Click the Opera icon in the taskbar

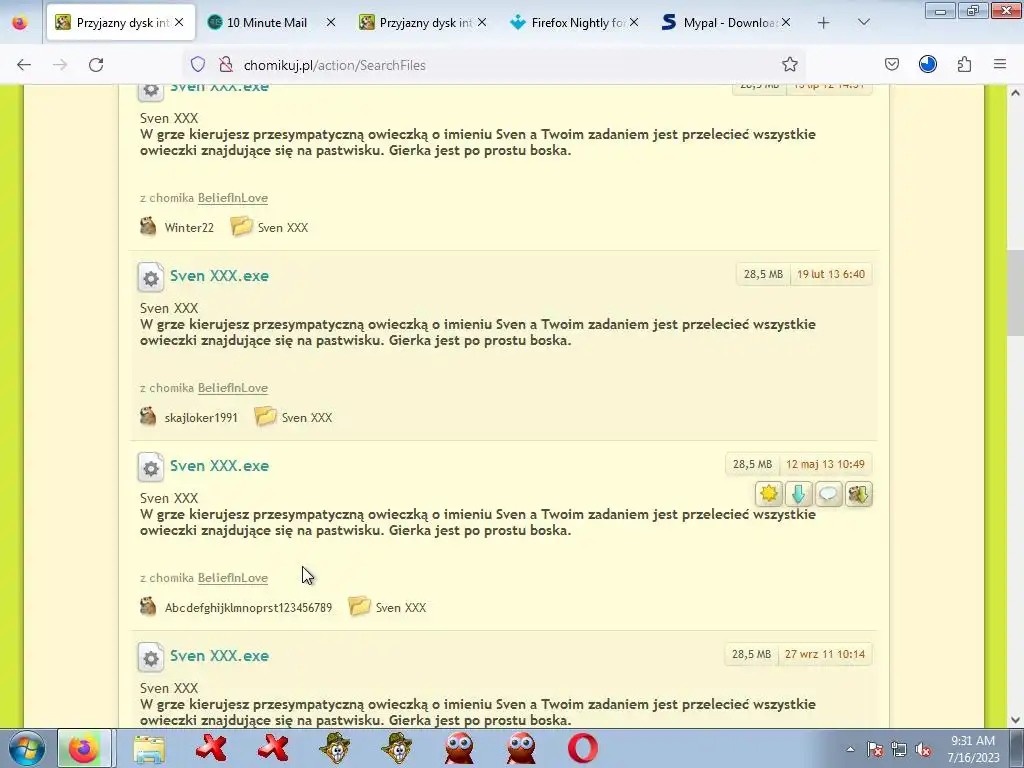[583, 748]
